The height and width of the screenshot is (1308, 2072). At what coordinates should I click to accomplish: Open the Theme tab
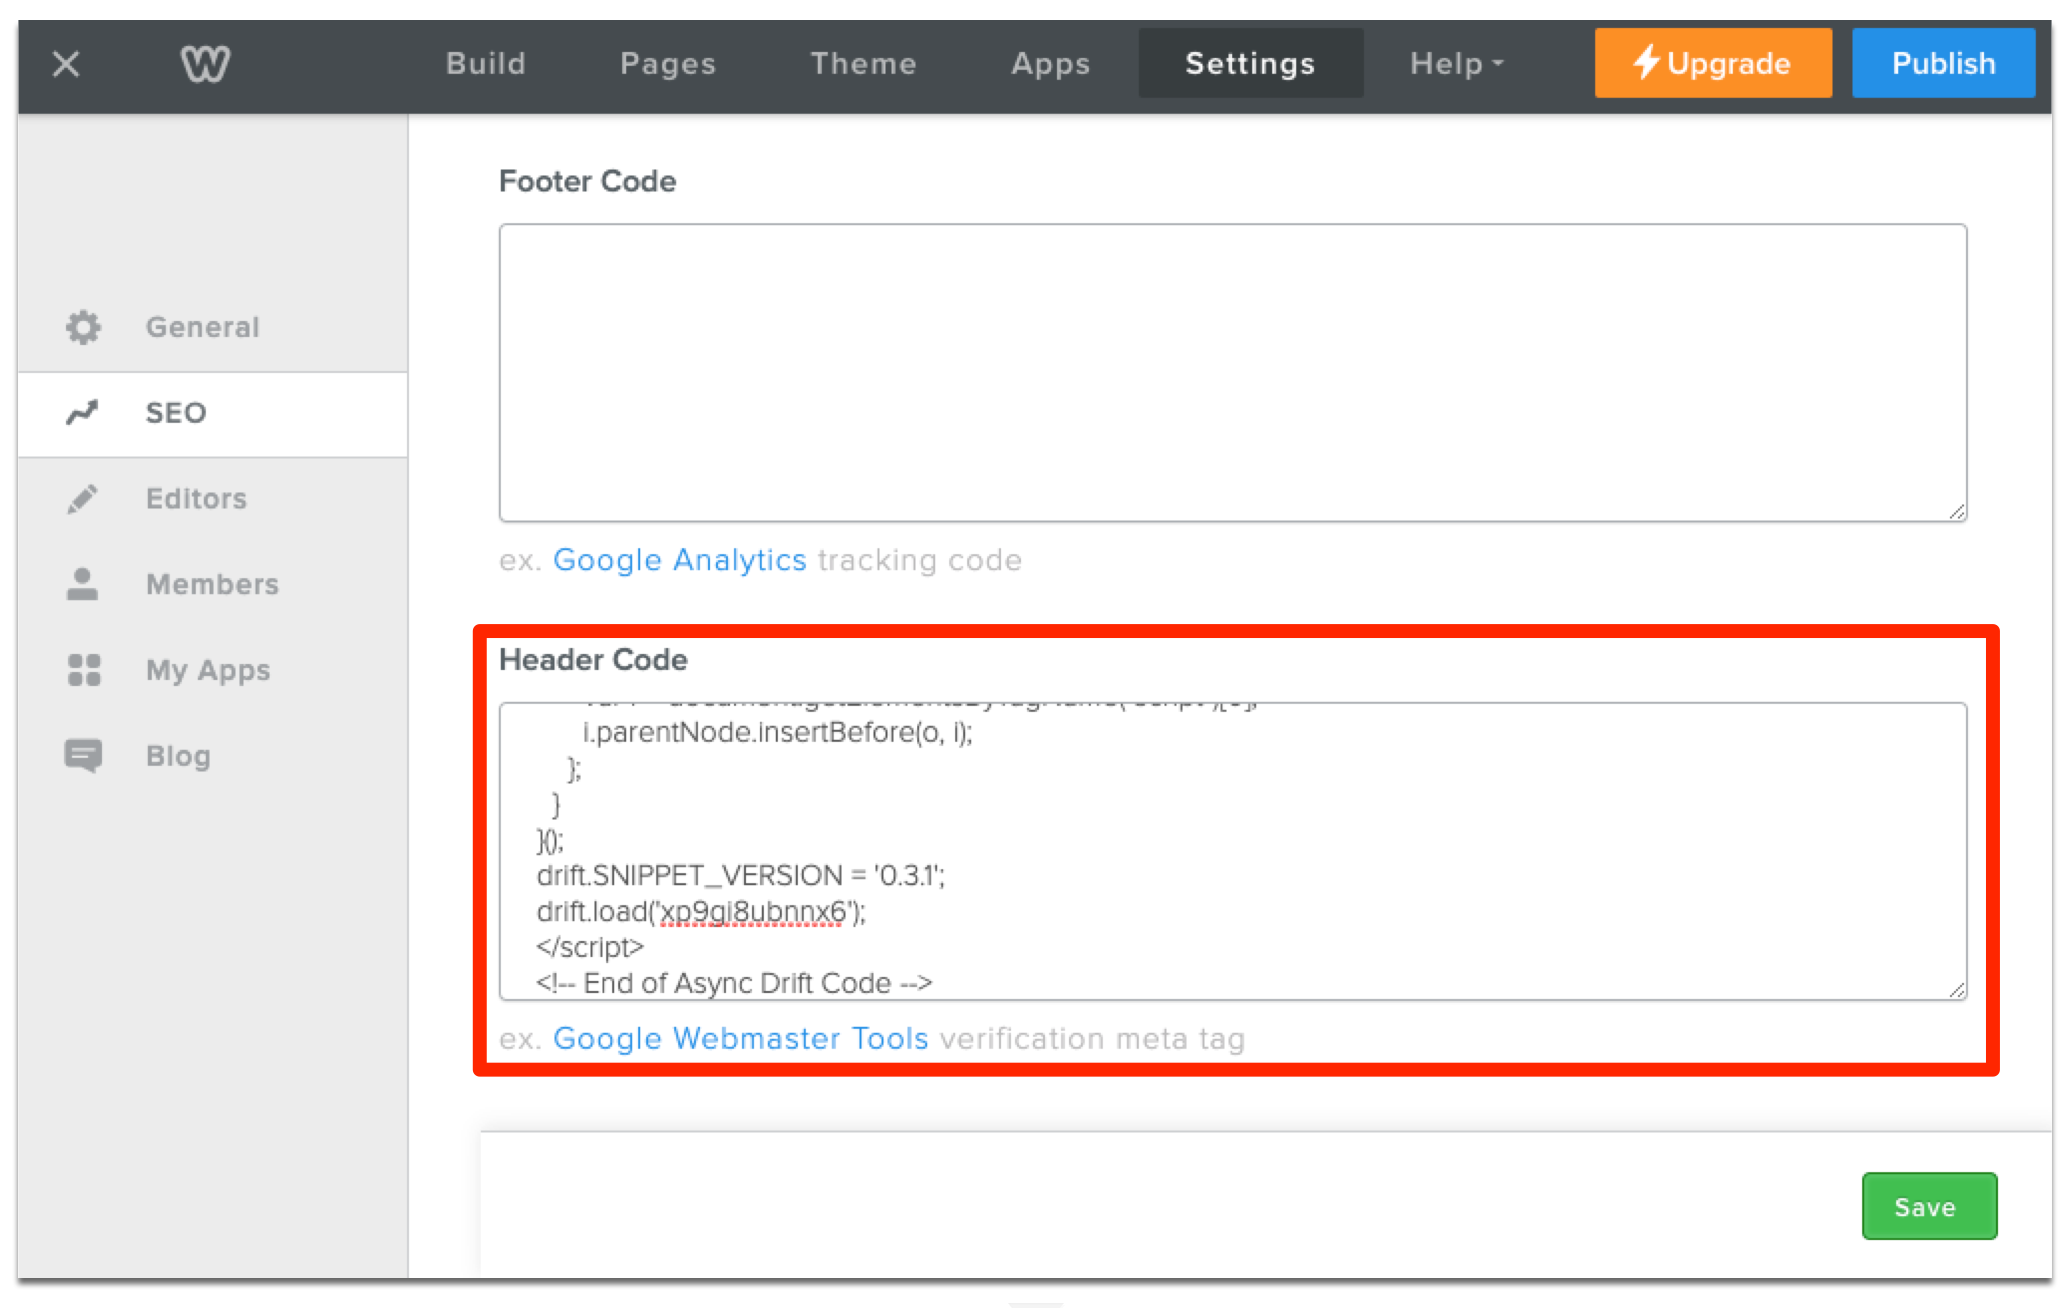point(863,63)
